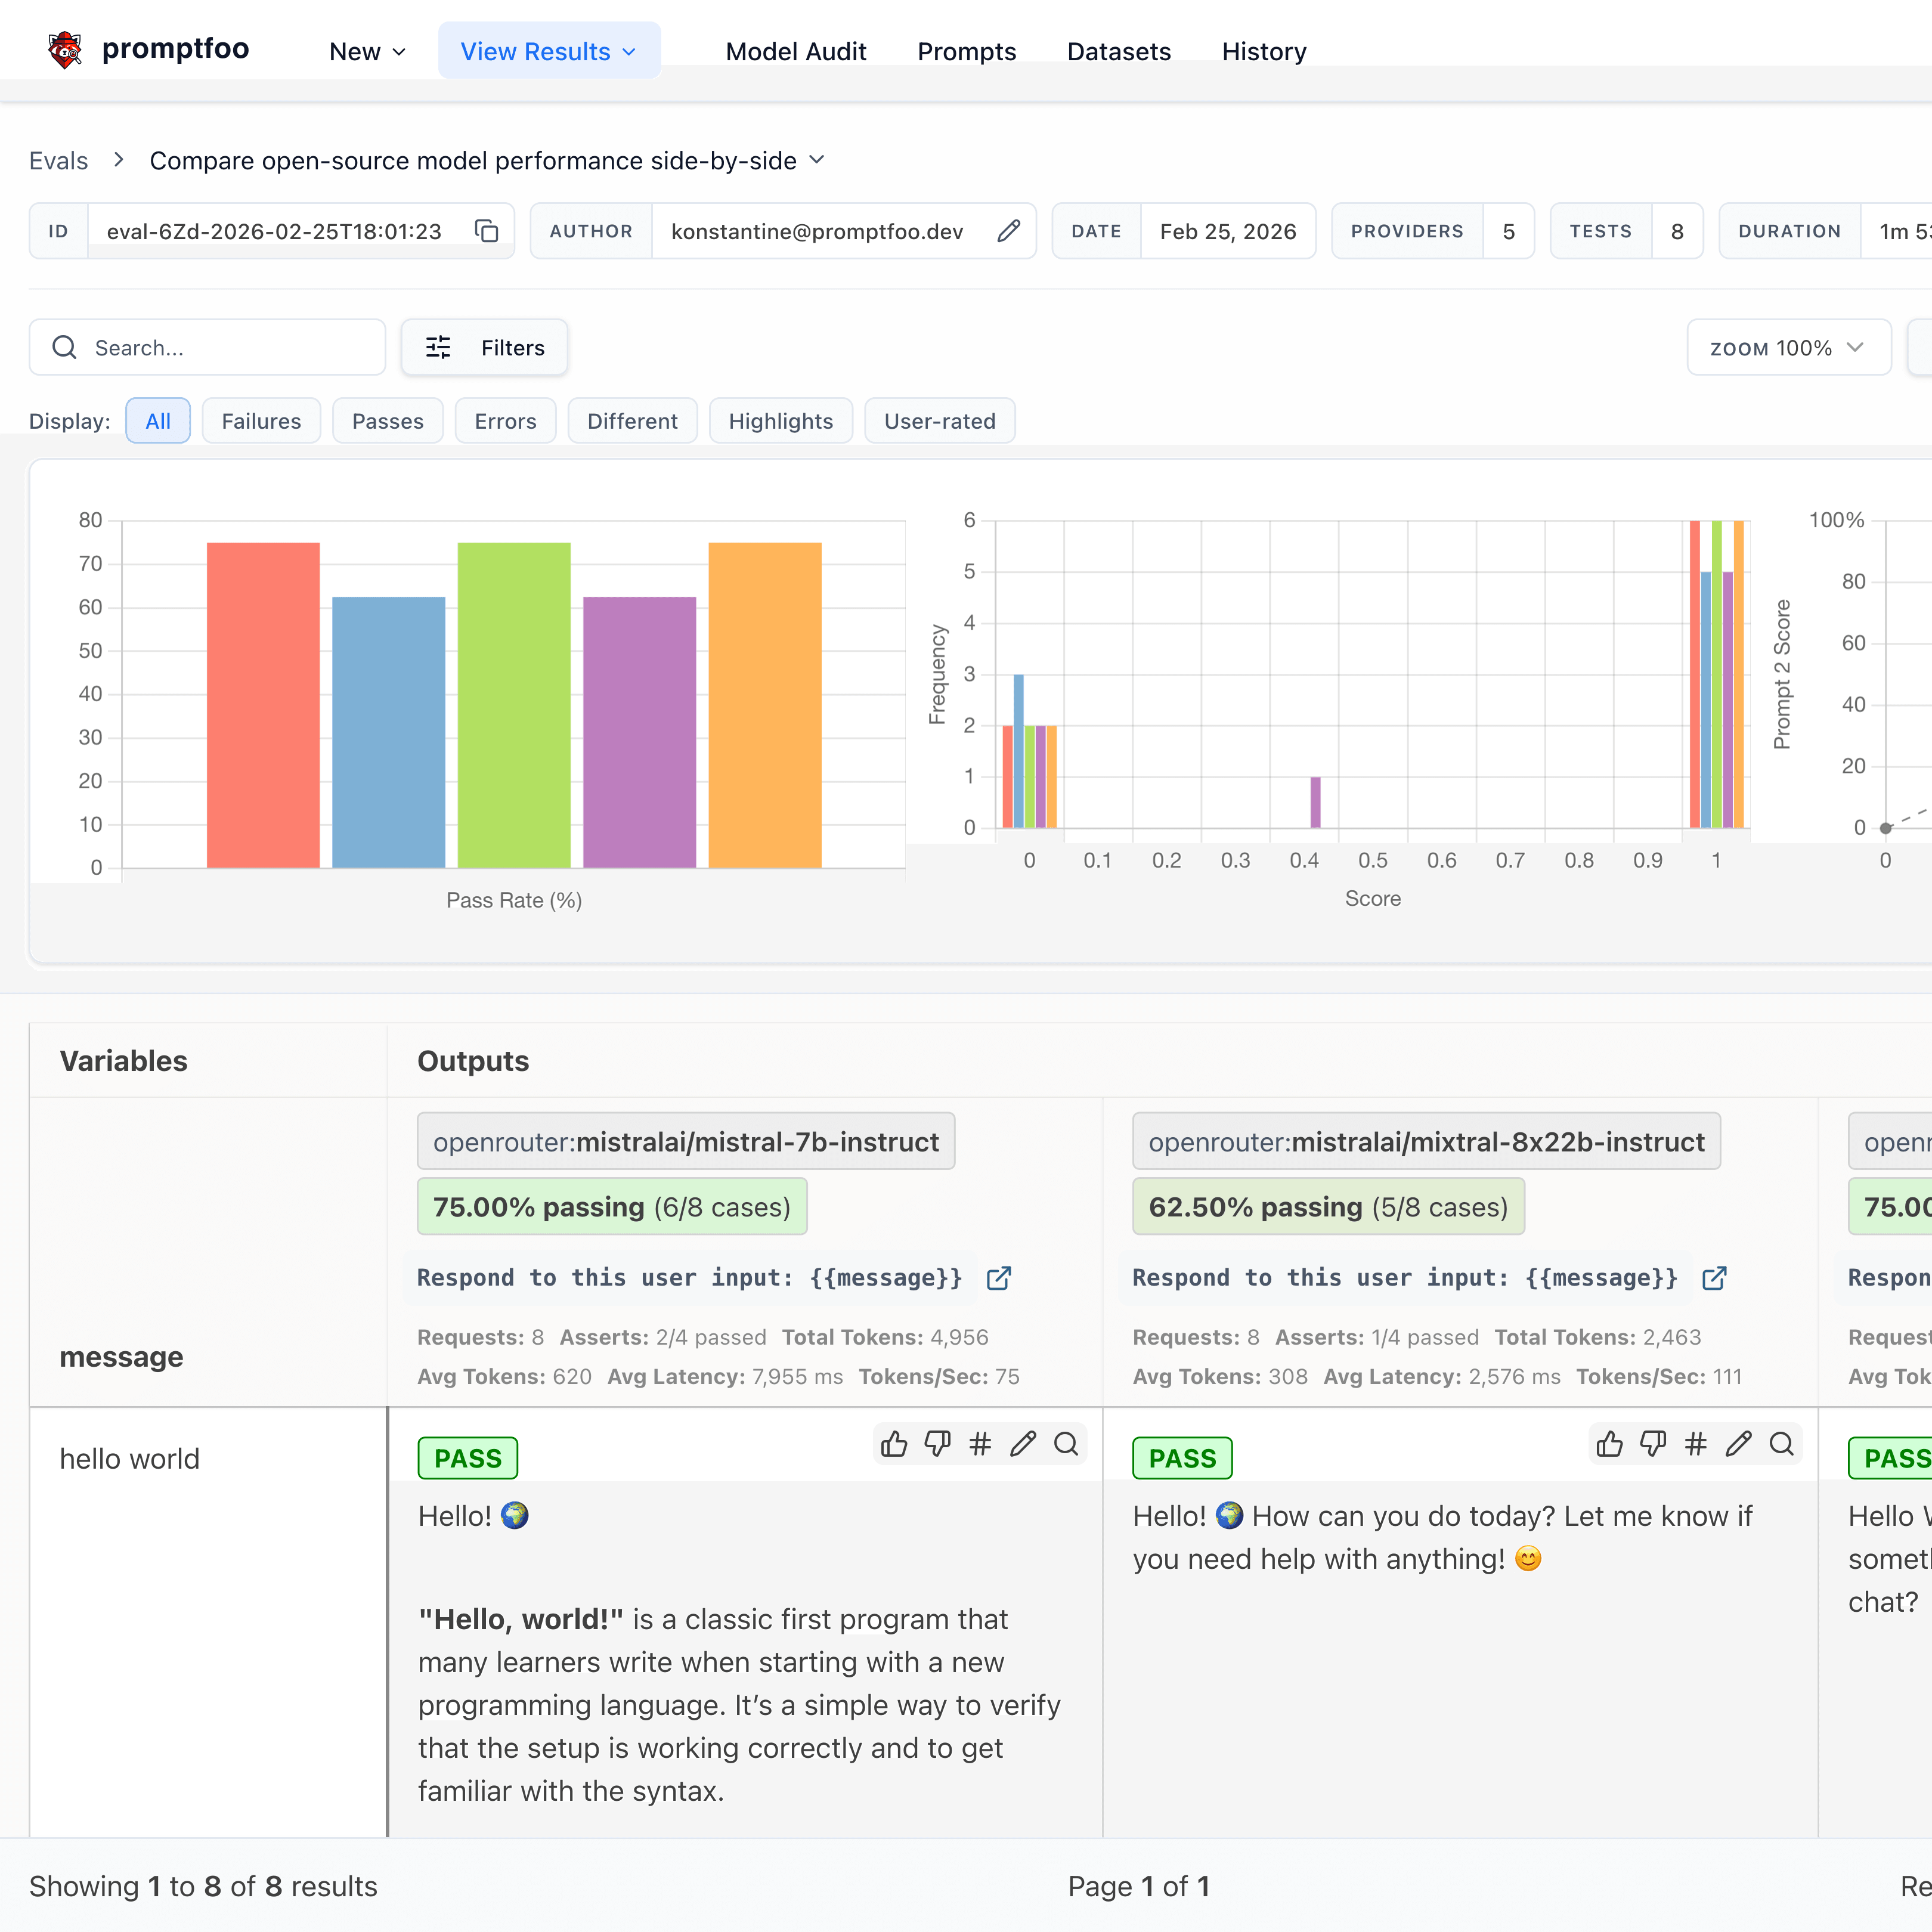The width and height of the screenshot is (1932, 1932).
Task: Edit comment with the pencil icon on the mistral-7b output
Action: coord(1023,1444)
